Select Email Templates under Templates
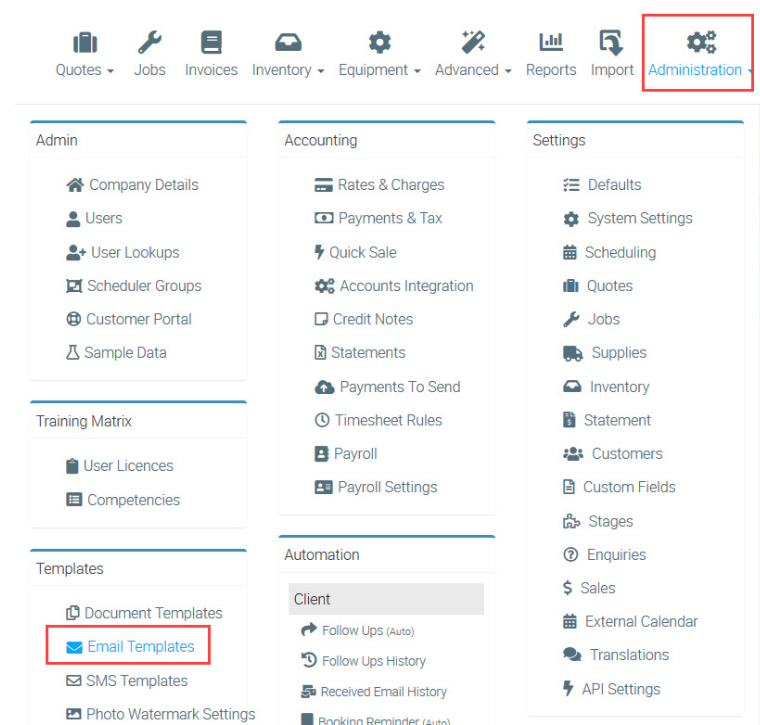Image resolution: width=760 pixels, height=725 pixels. 140,647
